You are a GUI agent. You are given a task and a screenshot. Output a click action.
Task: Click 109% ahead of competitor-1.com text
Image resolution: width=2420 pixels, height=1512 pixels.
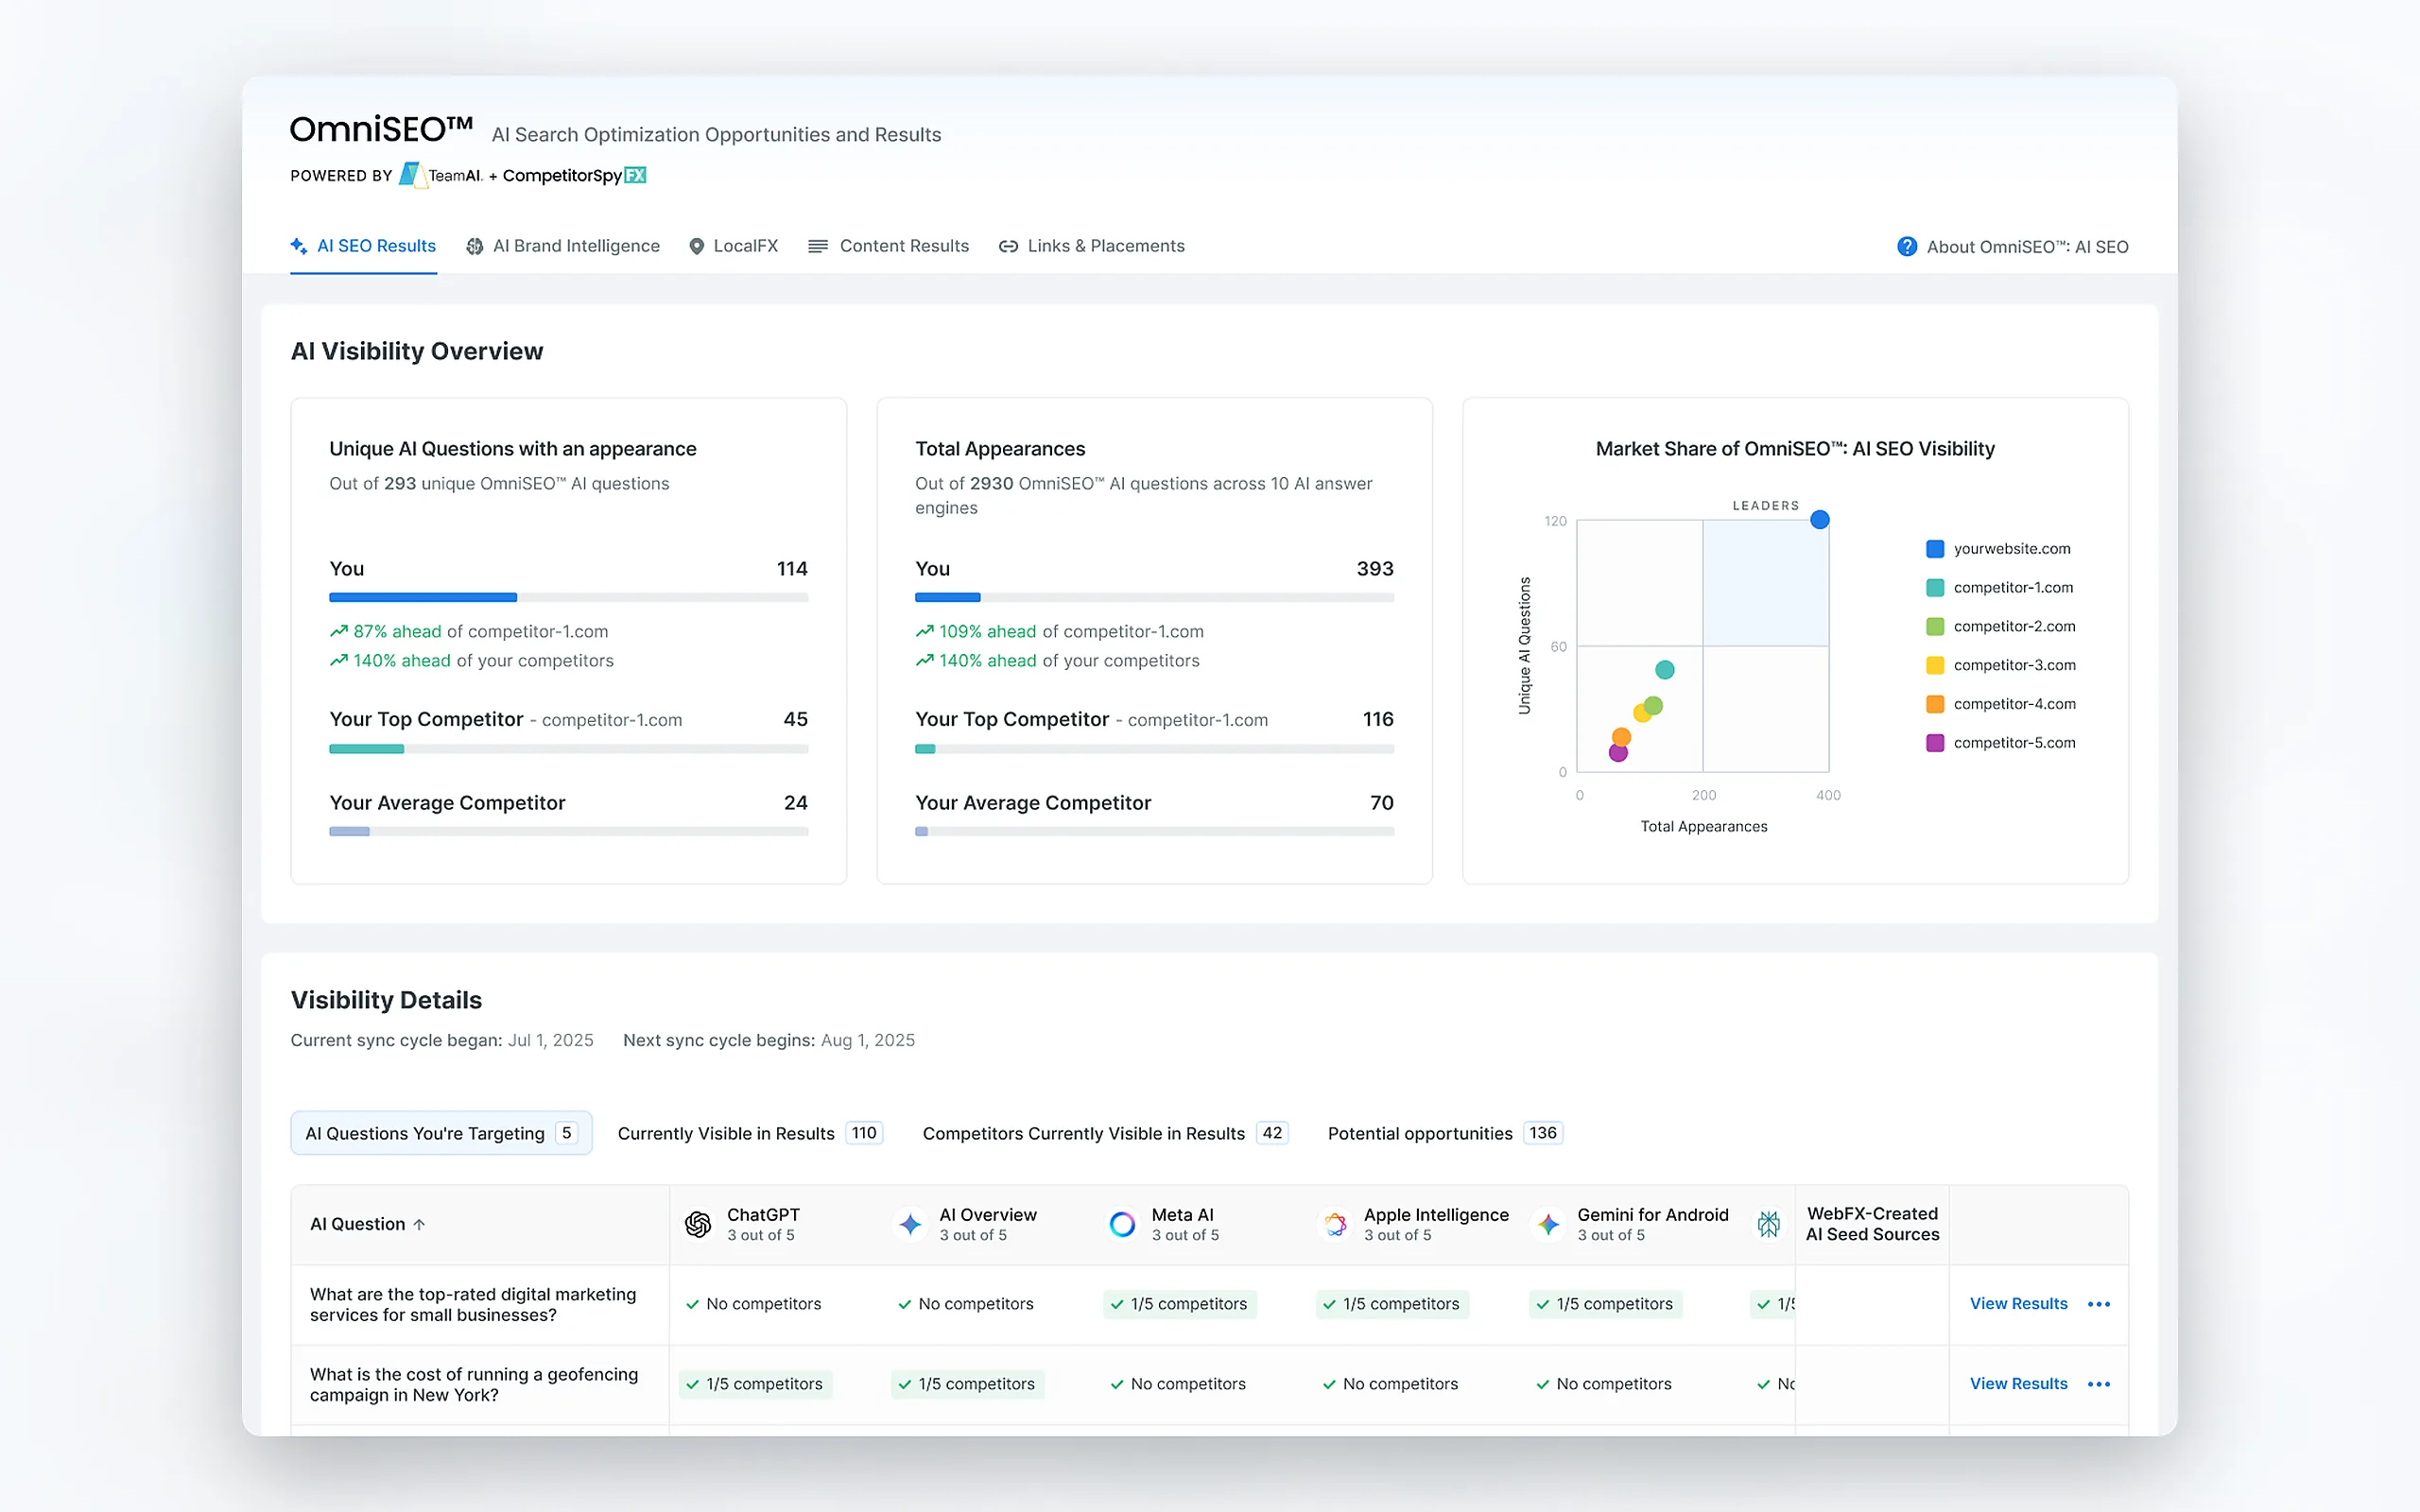1060,632
